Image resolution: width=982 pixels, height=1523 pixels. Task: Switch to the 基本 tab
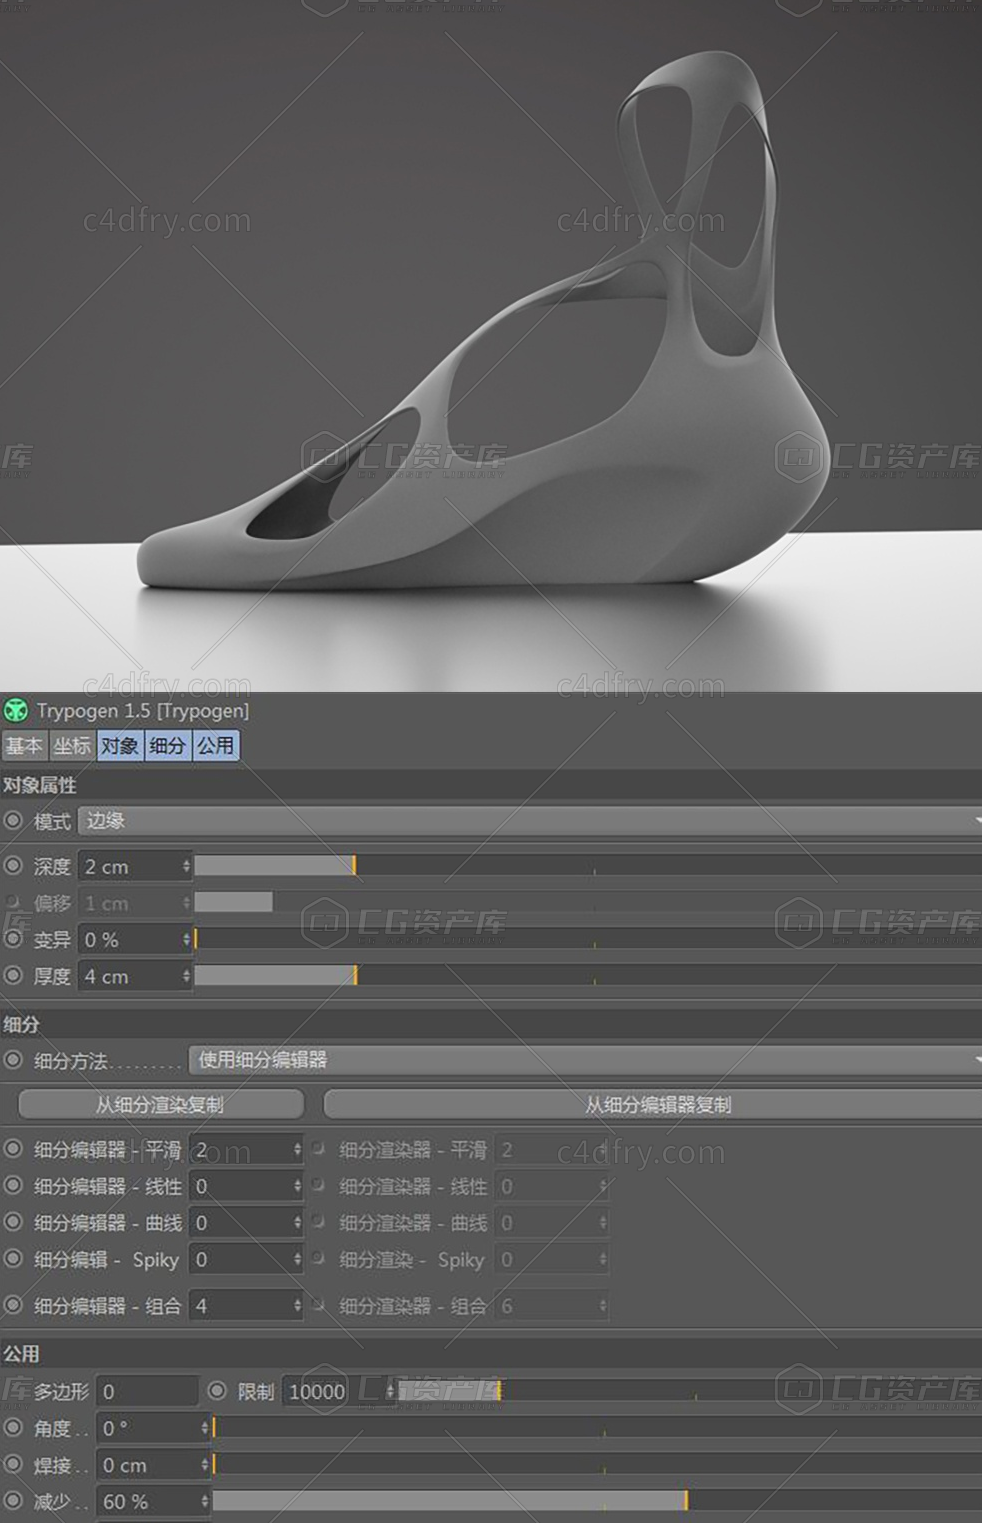[24, 746]
